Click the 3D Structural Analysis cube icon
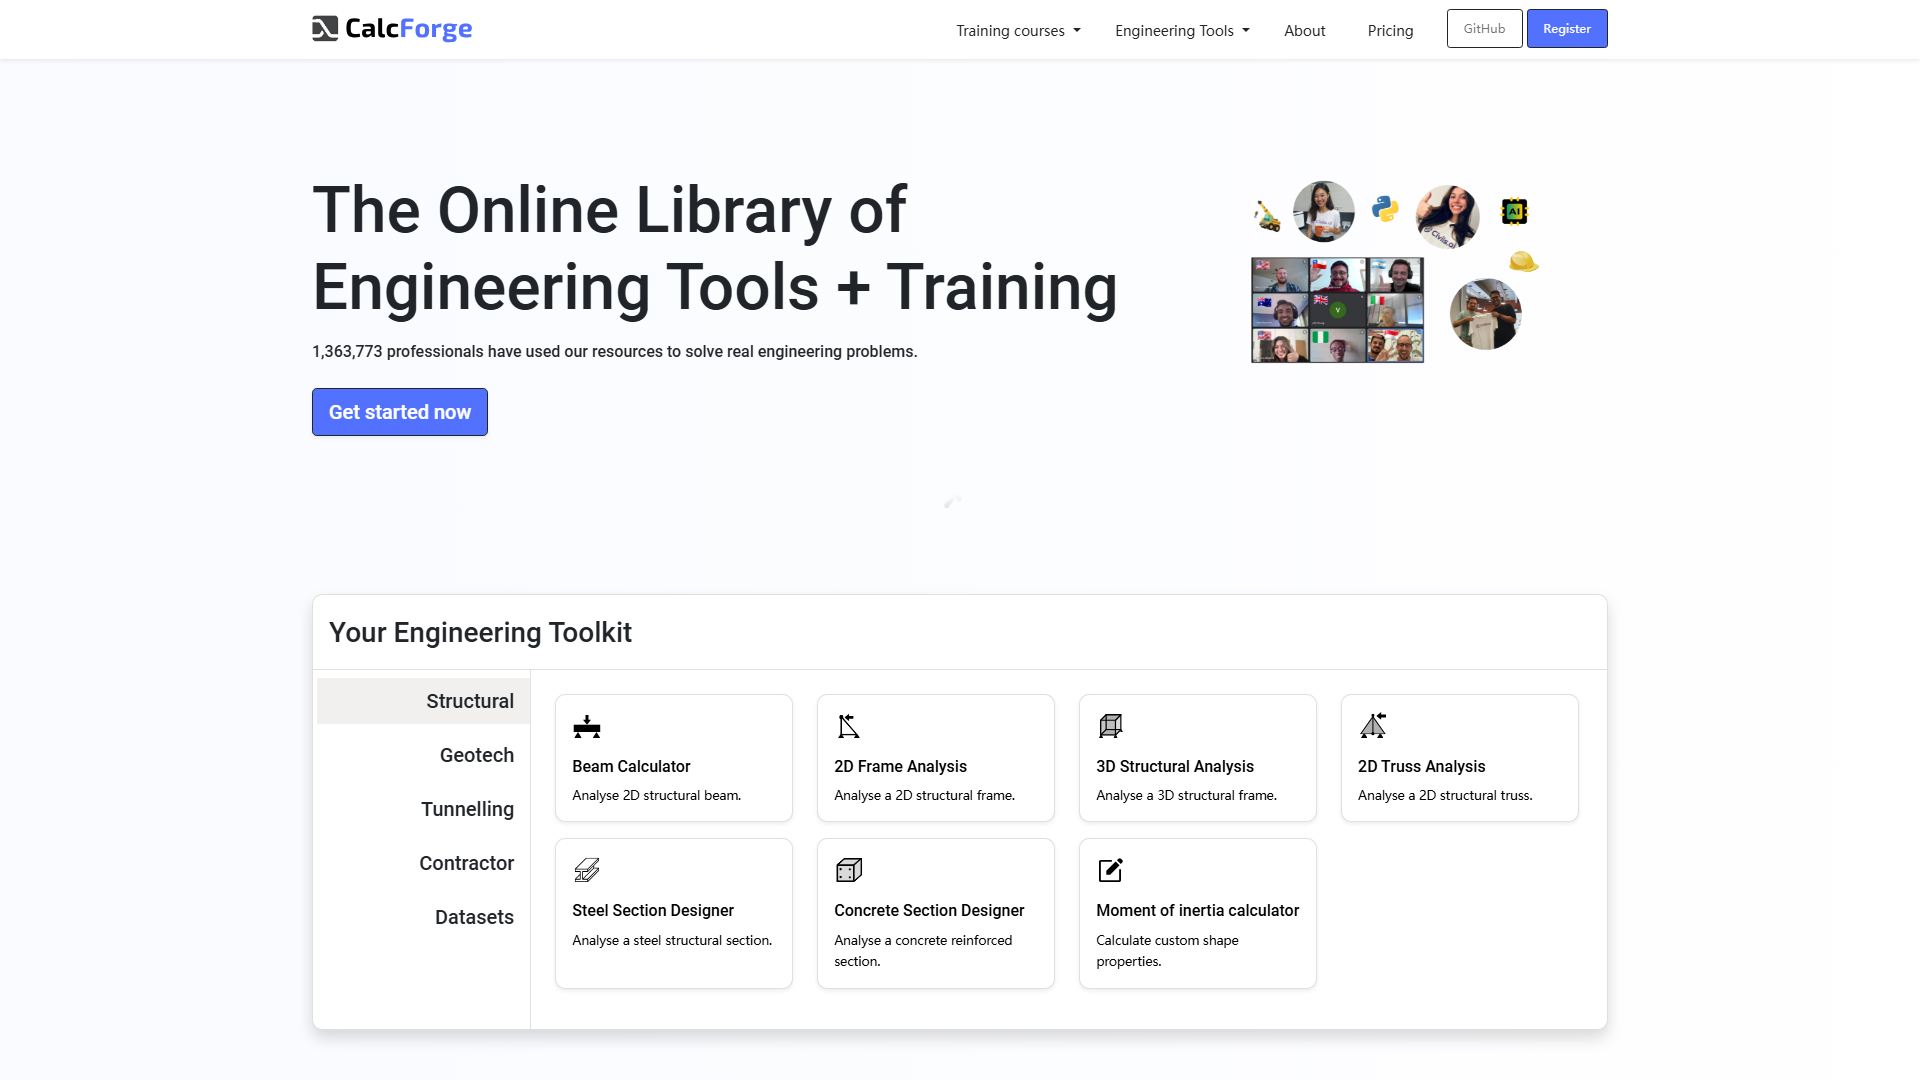 point(1110,727)
